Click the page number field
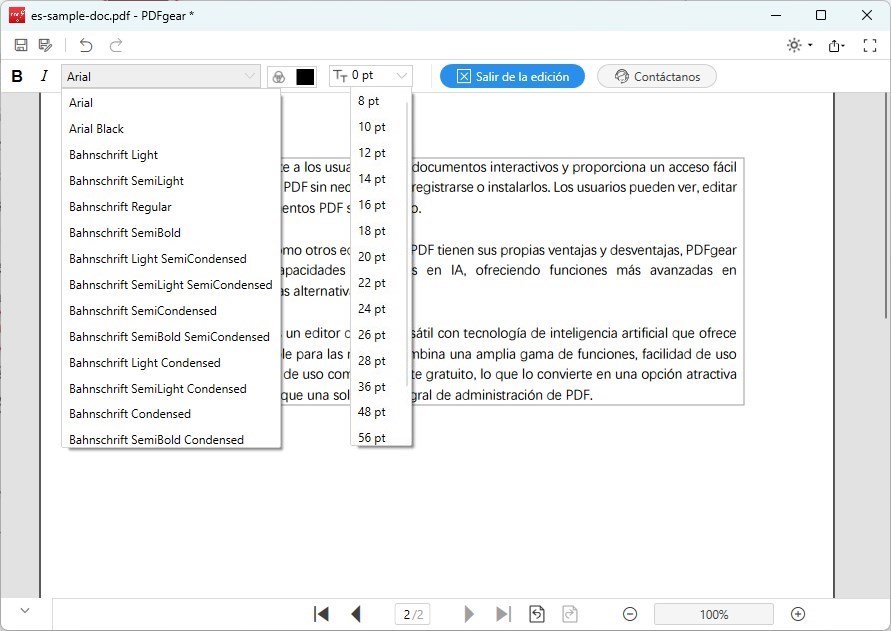 pos(413,615)
